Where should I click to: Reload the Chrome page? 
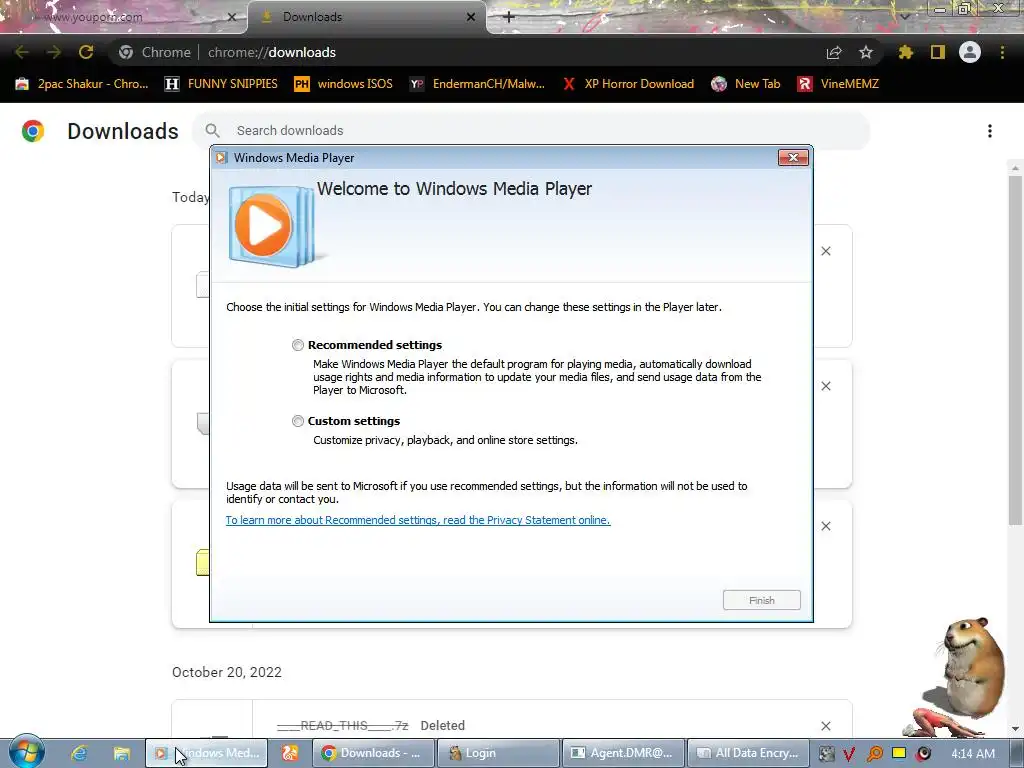(x=86, y=52)
